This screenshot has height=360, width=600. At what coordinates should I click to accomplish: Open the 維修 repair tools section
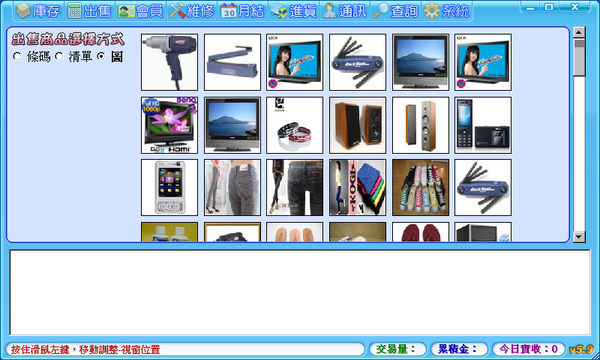pos(192,11)
